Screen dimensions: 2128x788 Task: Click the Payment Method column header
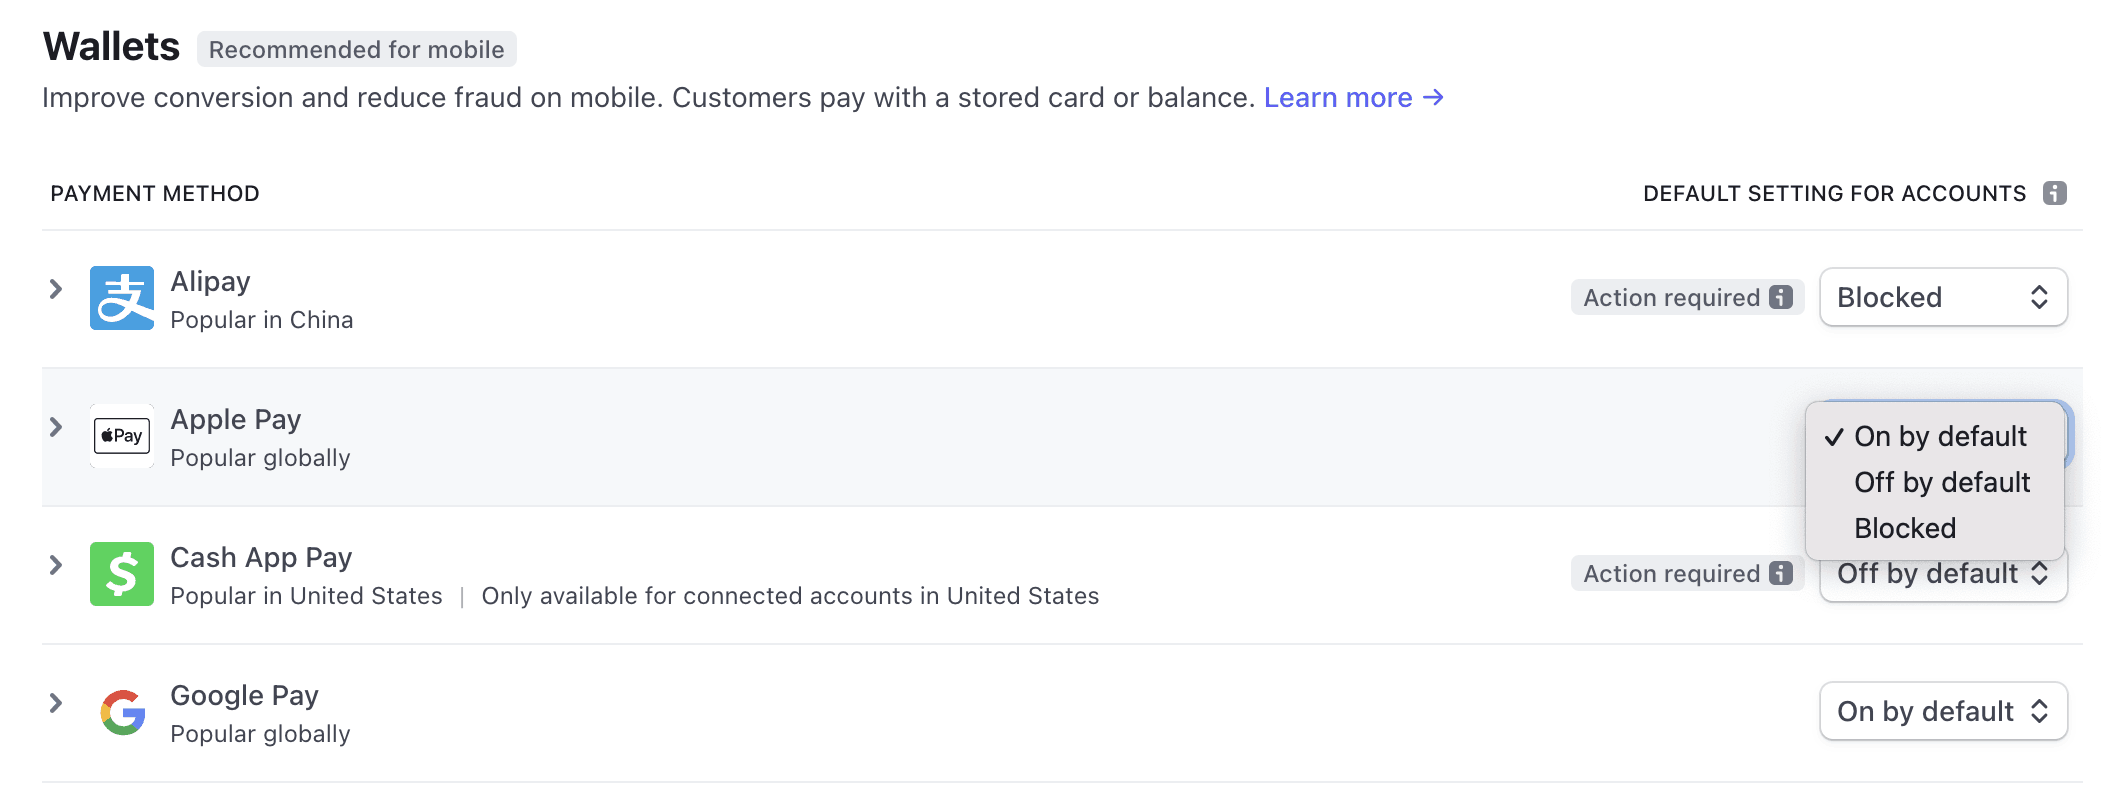(154, 193)
